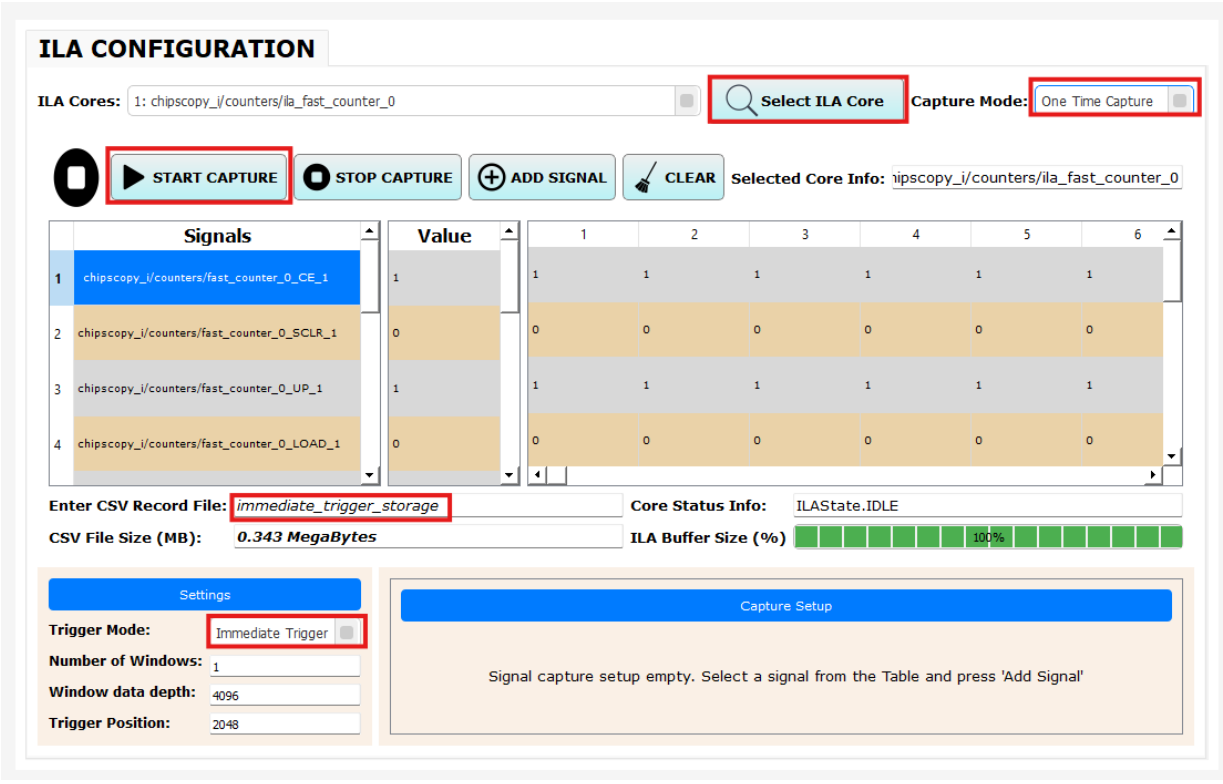
Task: Click the Window data depth field
Action: pyautogui.click(x=284, y=695)
